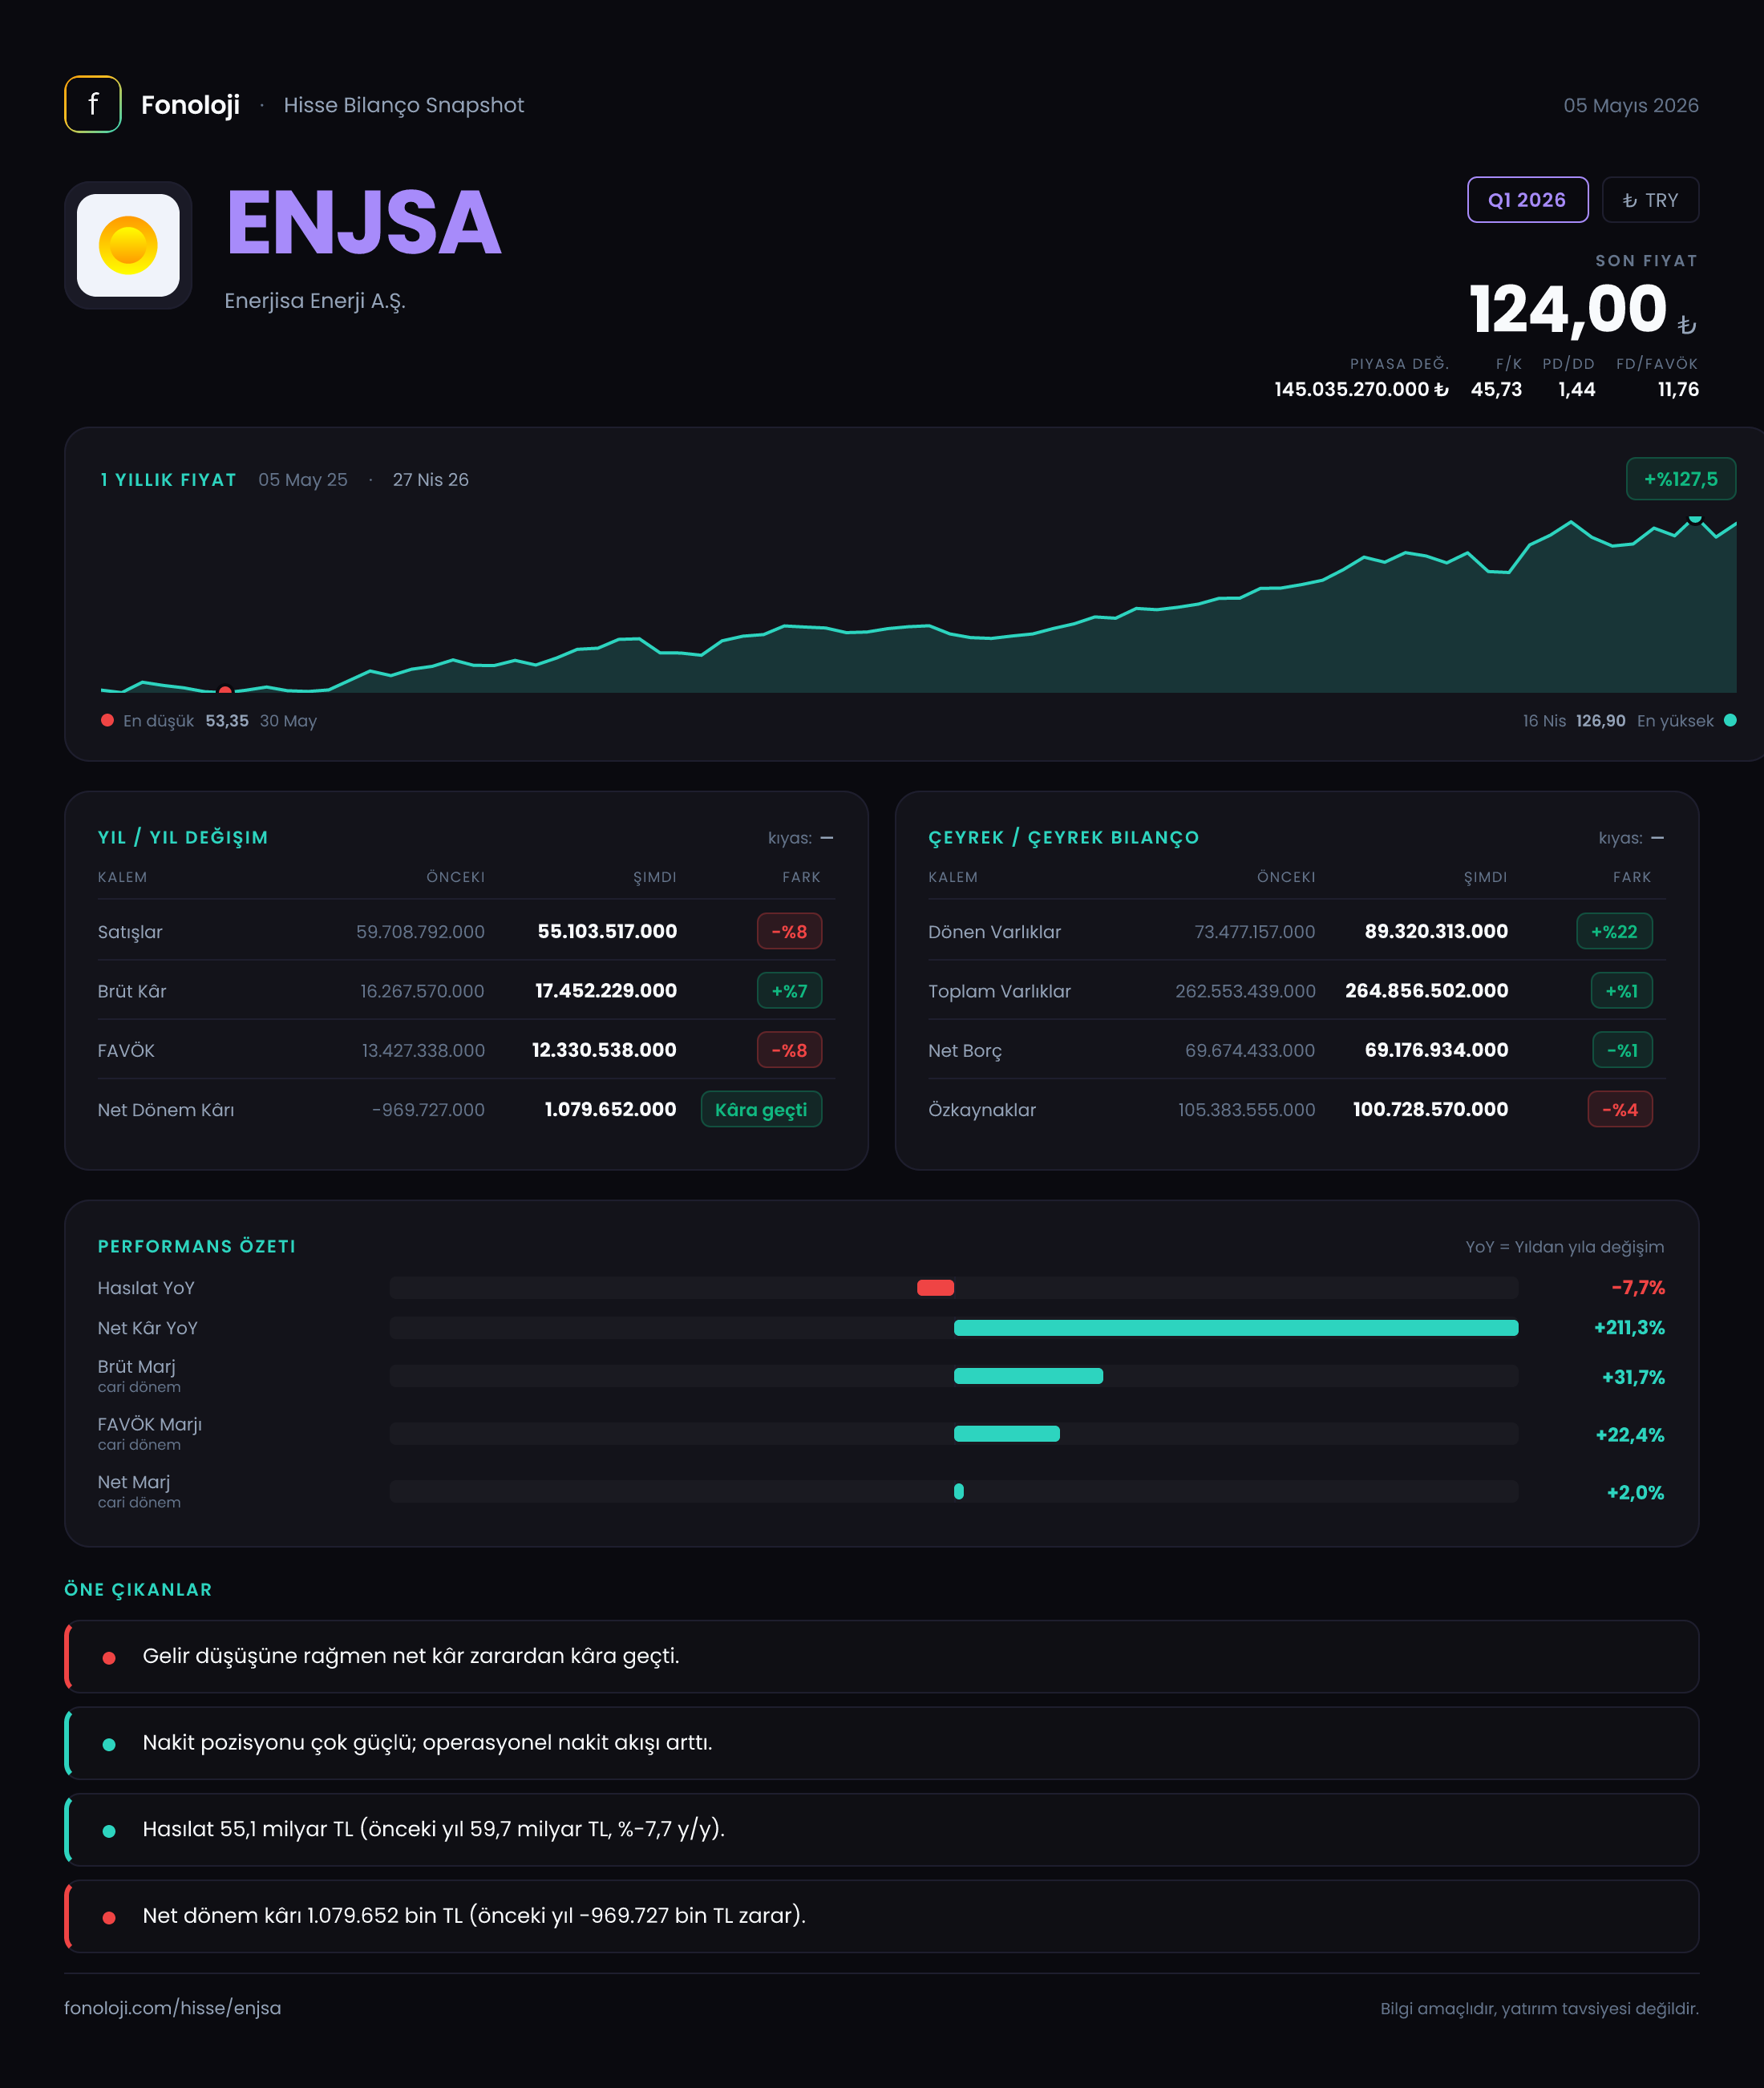Click the previous net loss -969.727.000
Screen dimensions: 1764x2088
point(428,1109)
